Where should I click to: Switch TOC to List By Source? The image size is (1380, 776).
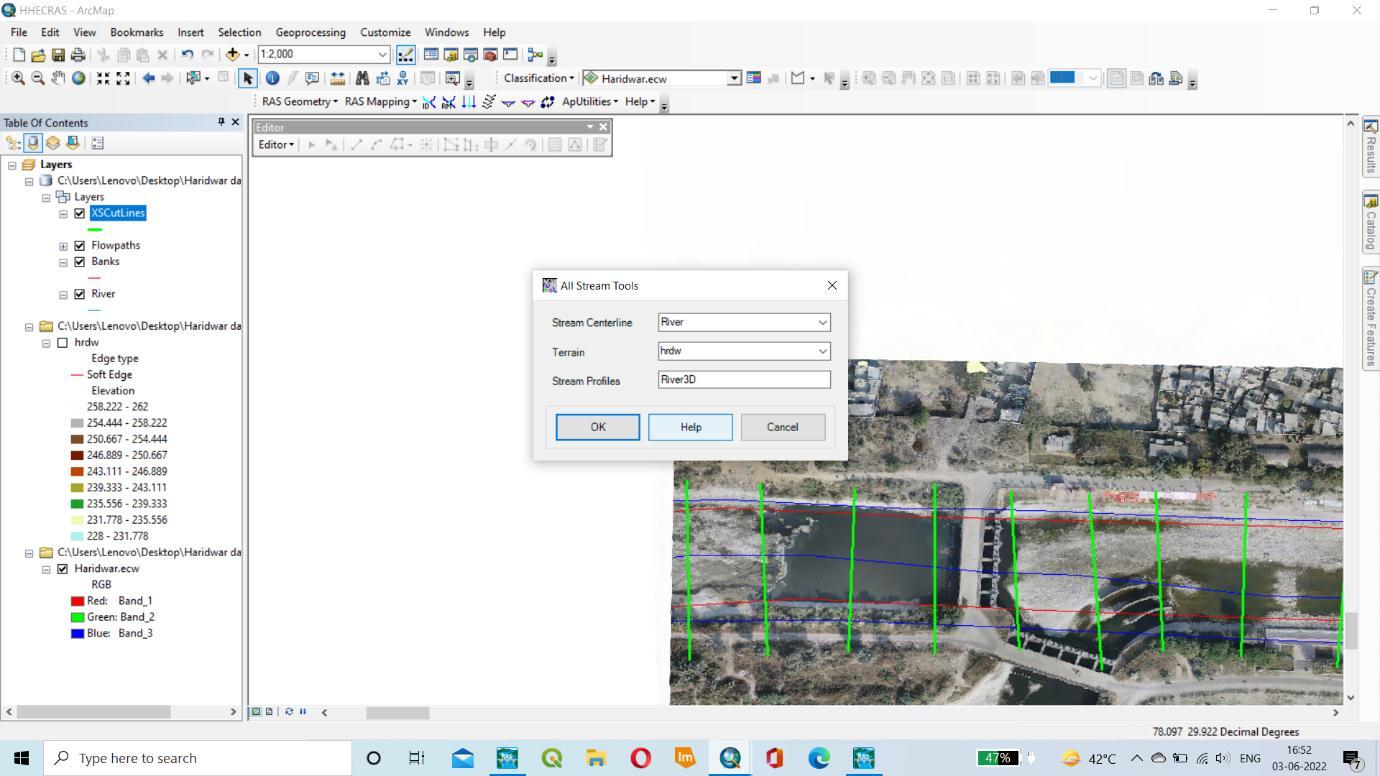click(33, 143)
